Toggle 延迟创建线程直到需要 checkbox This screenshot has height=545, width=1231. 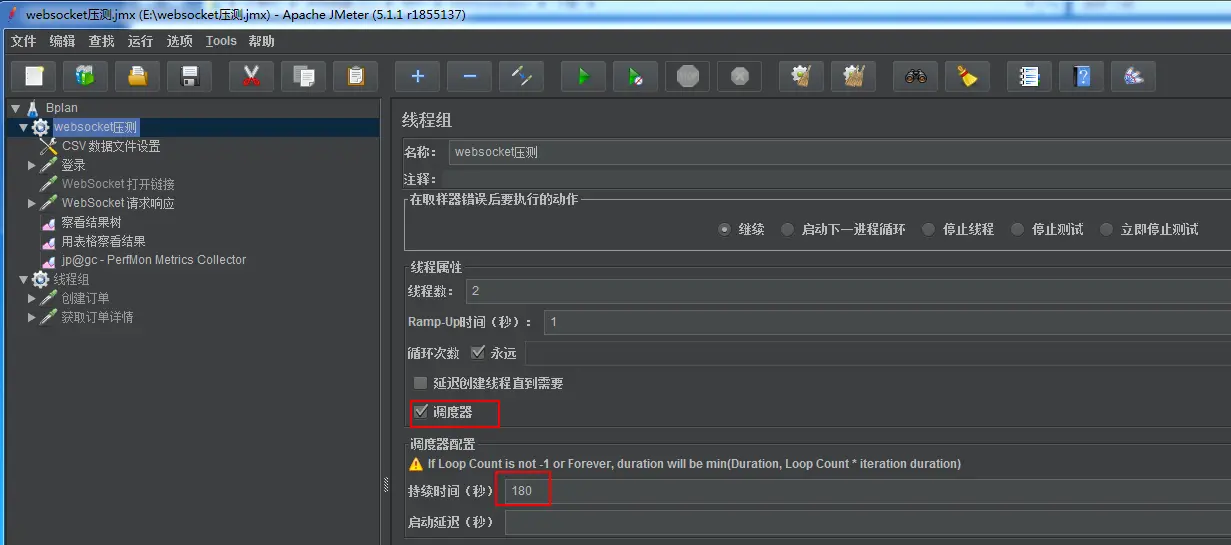click(x=420, y=383)
